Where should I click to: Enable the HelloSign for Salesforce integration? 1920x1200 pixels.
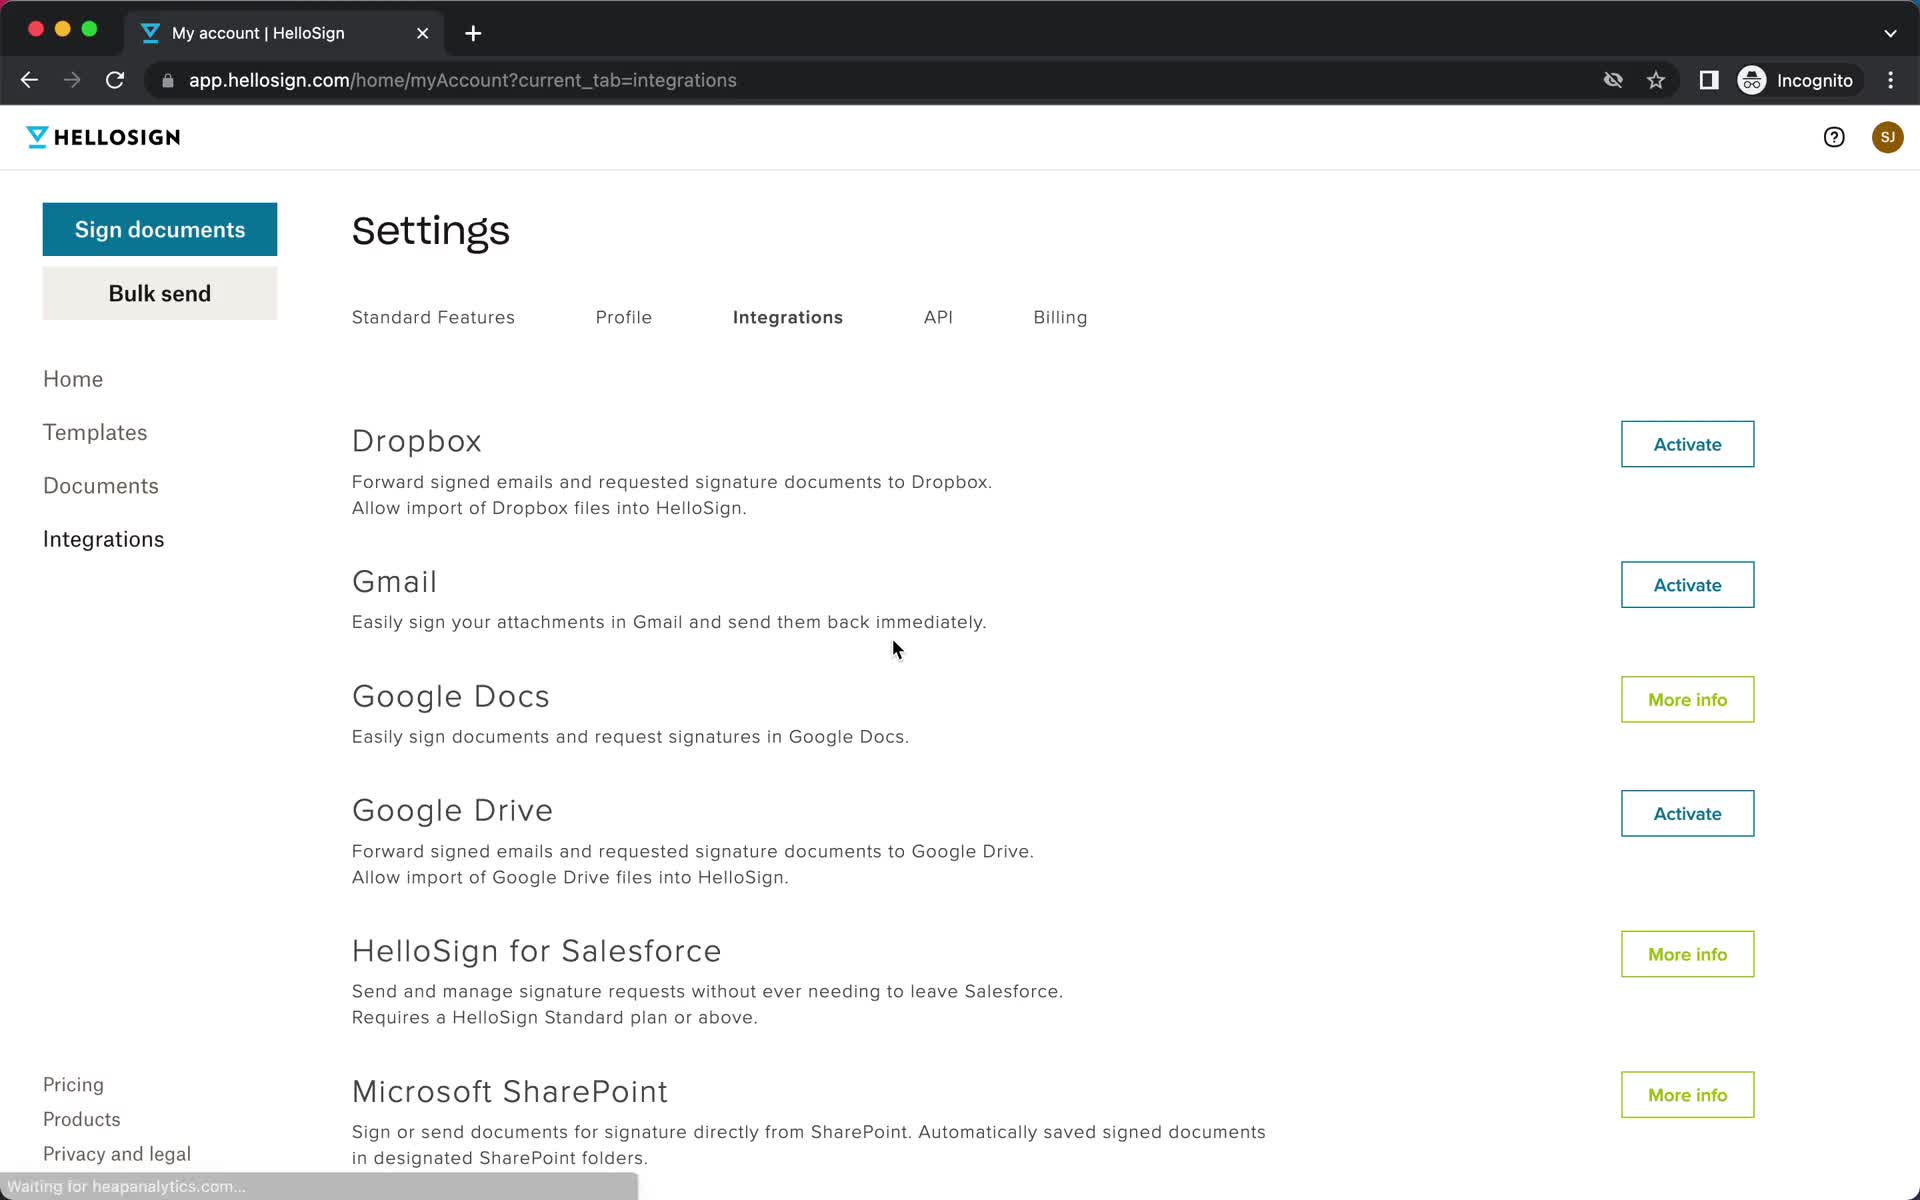(x=1688, y=954)
